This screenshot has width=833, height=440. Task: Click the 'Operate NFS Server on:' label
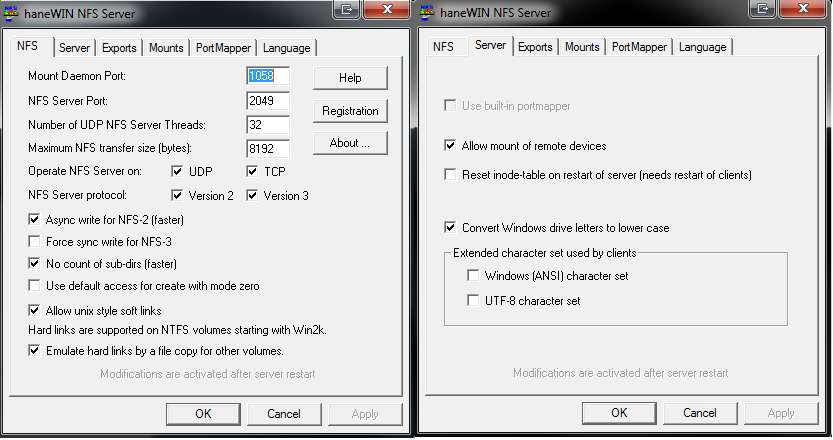[x=85, y=171]
